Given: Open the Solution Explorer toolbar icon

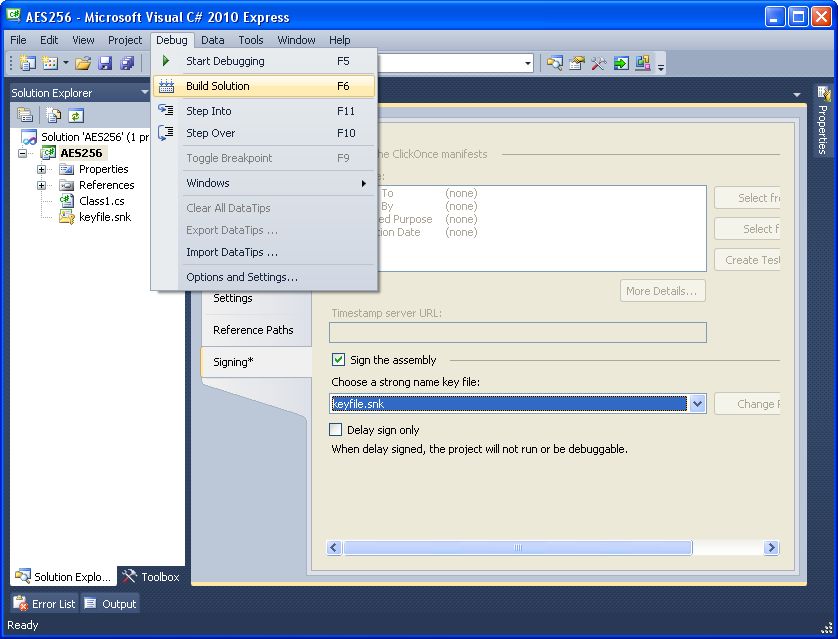Looking at the screenshot, I should [x=554, y=63].
